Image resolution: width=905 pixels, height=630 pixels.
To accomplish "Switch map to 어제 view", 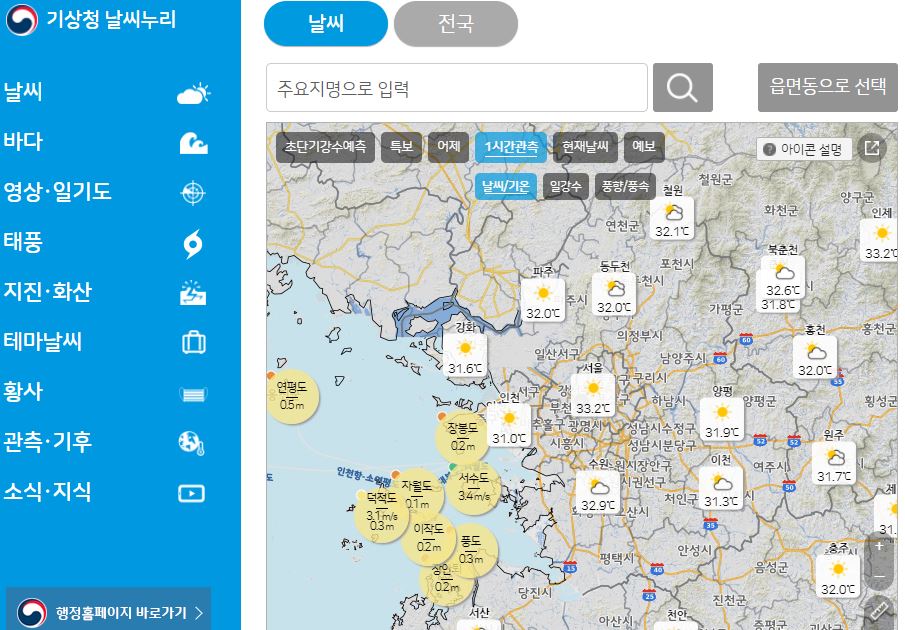I will point(448,147).
